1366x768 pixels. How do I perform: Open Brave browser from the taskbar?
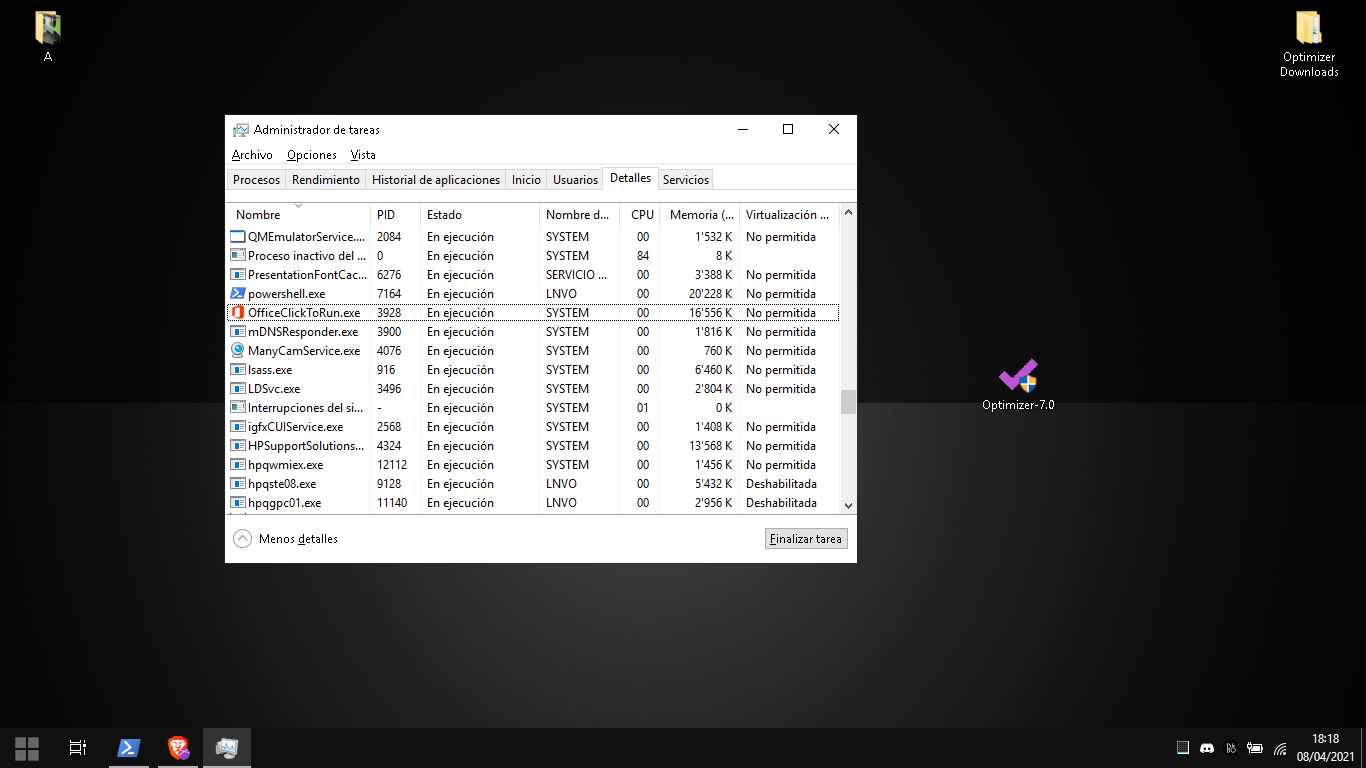tap(178, 748)
